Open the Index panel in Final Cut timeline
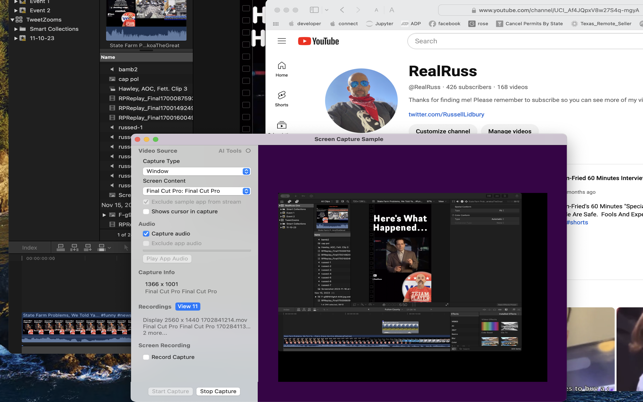The width and height of the screenshot is (643, 402). (x=30, y=247)
